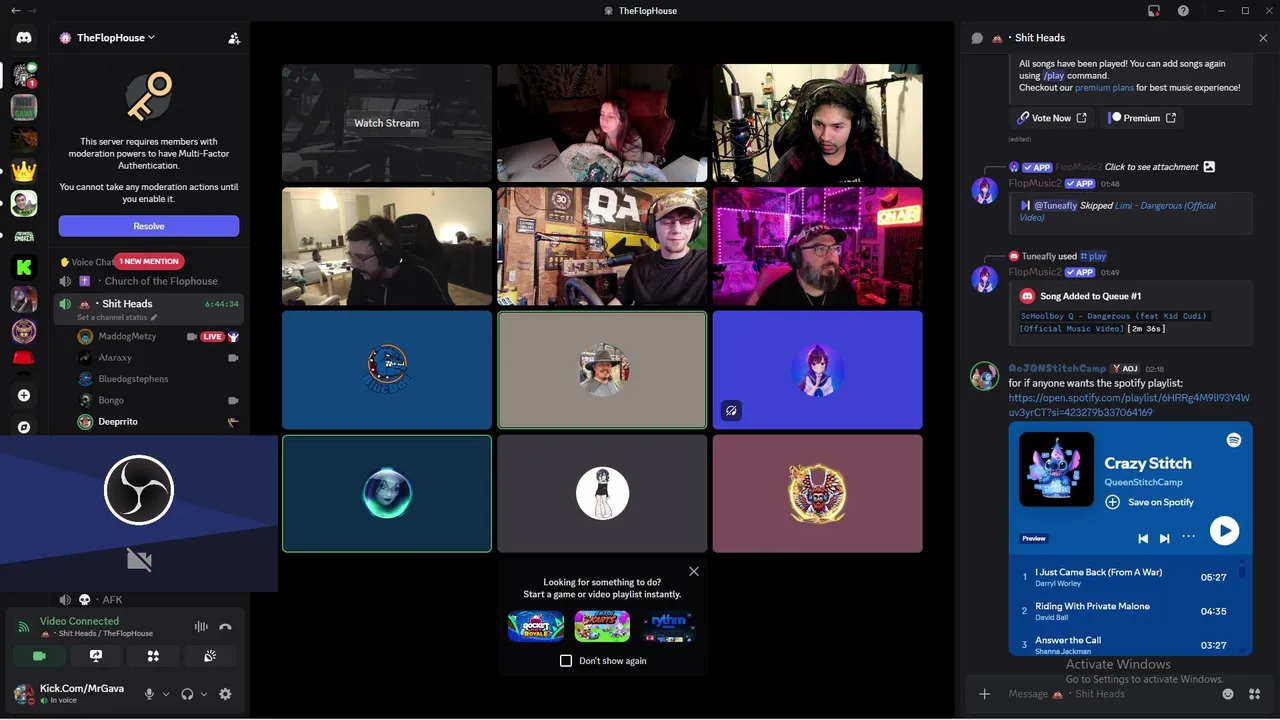Jump to the 1 New Mention pill
This screenshot has width=1280, height=720.
point(149,261)
